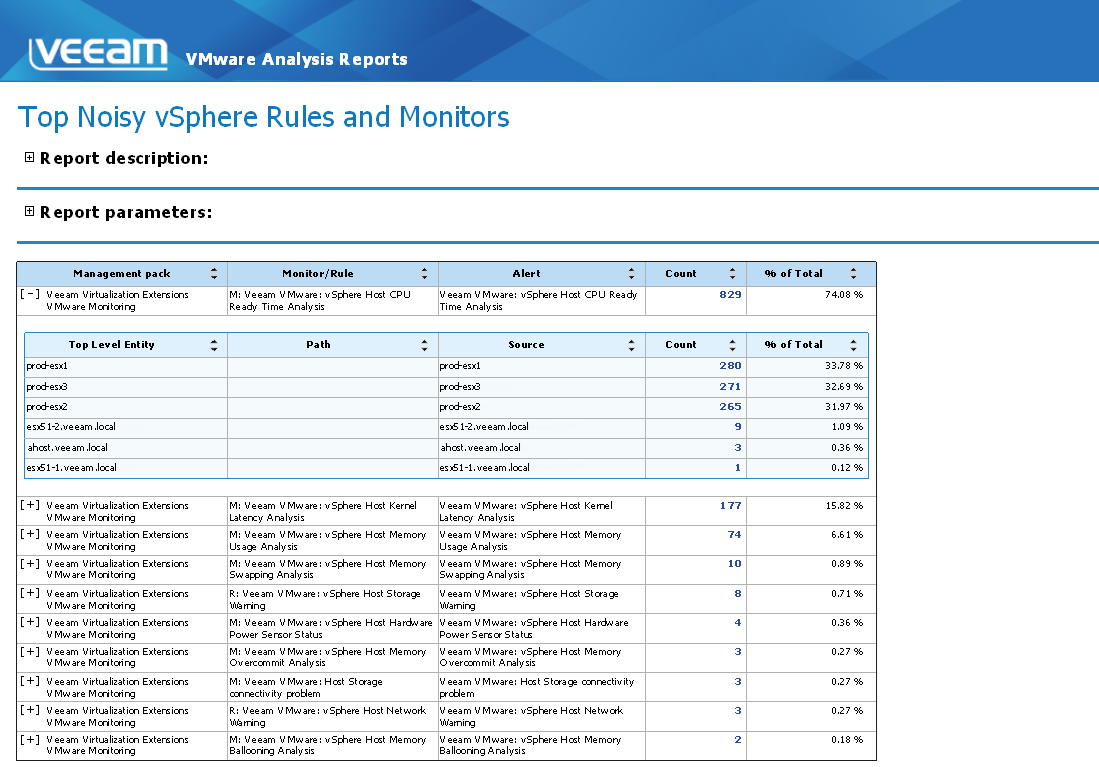
Task: Click the Top Level Entity header text
Action: pyautogui.click(x=111, y=345)
